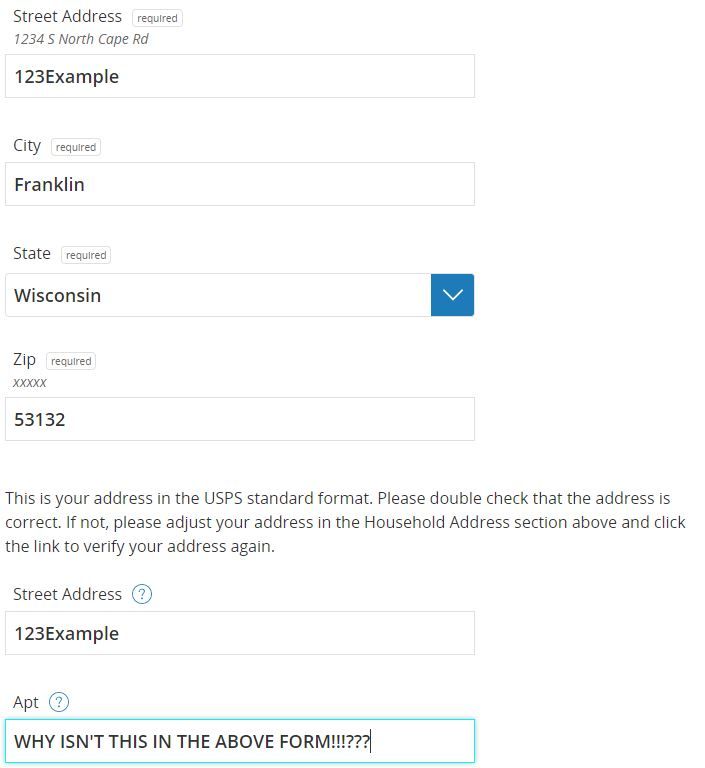Click the xxxxx format hint under Zip
The height and width of the screenshot is (768, 705).
pyautogui.click(x=30, y=383)
